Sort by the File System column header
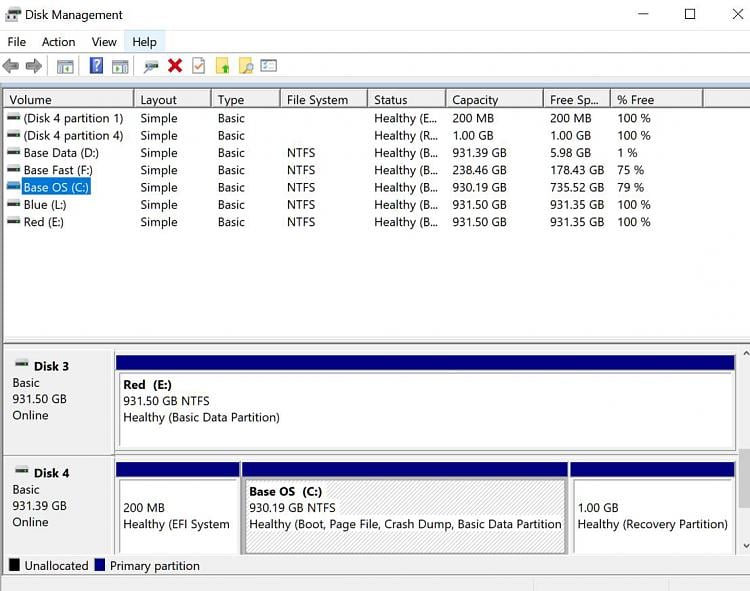Viewport: 750px width, 591px height. (324, 99)
